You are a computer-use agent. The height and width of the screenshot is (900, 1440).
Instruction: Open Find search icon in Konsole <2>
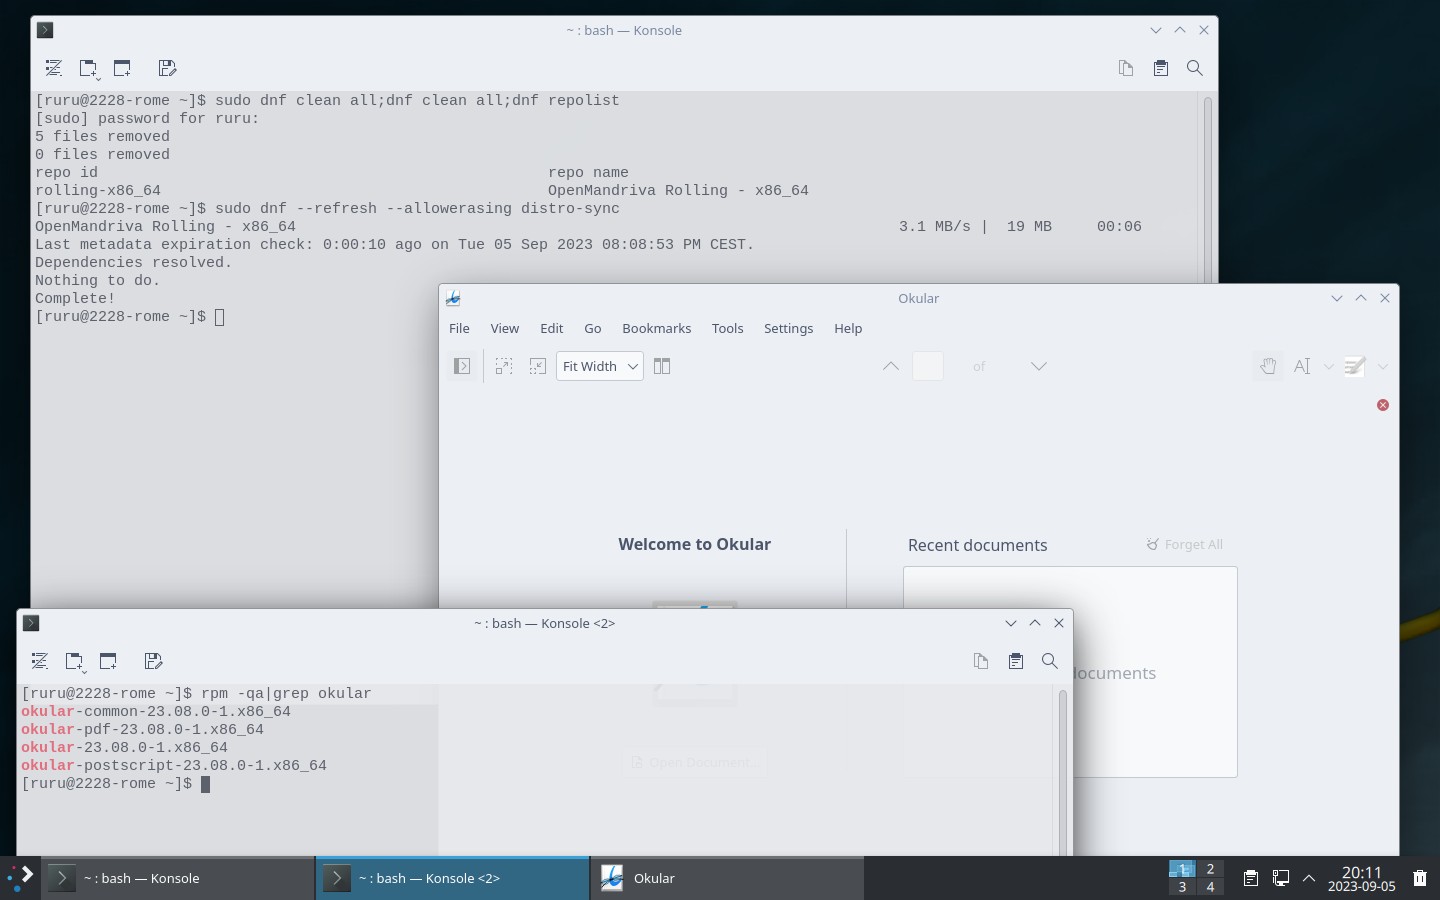pos(1050,661)
